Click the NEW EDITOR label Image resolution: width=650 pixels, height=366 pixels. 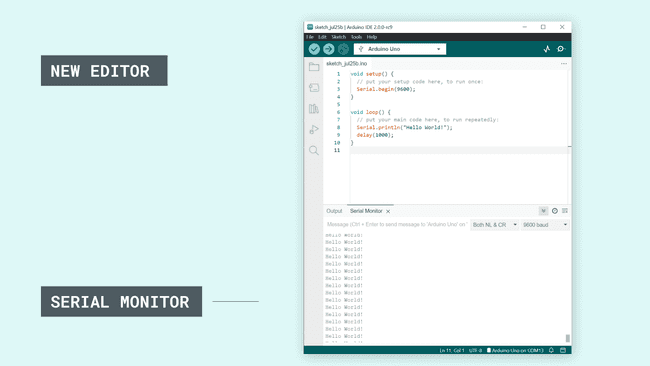(104, 70)
